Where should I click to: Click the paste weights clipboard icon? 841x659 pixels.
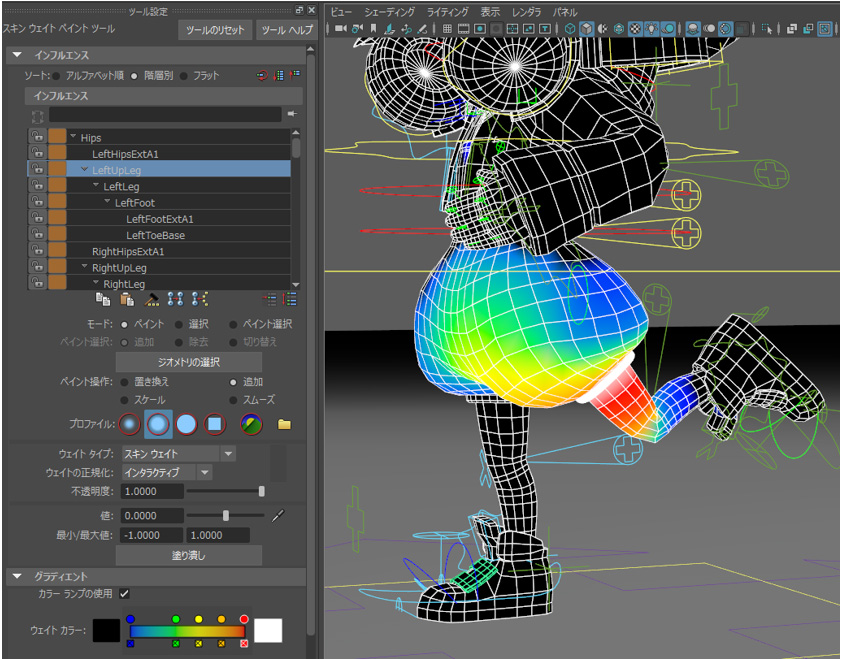[127, 299]
